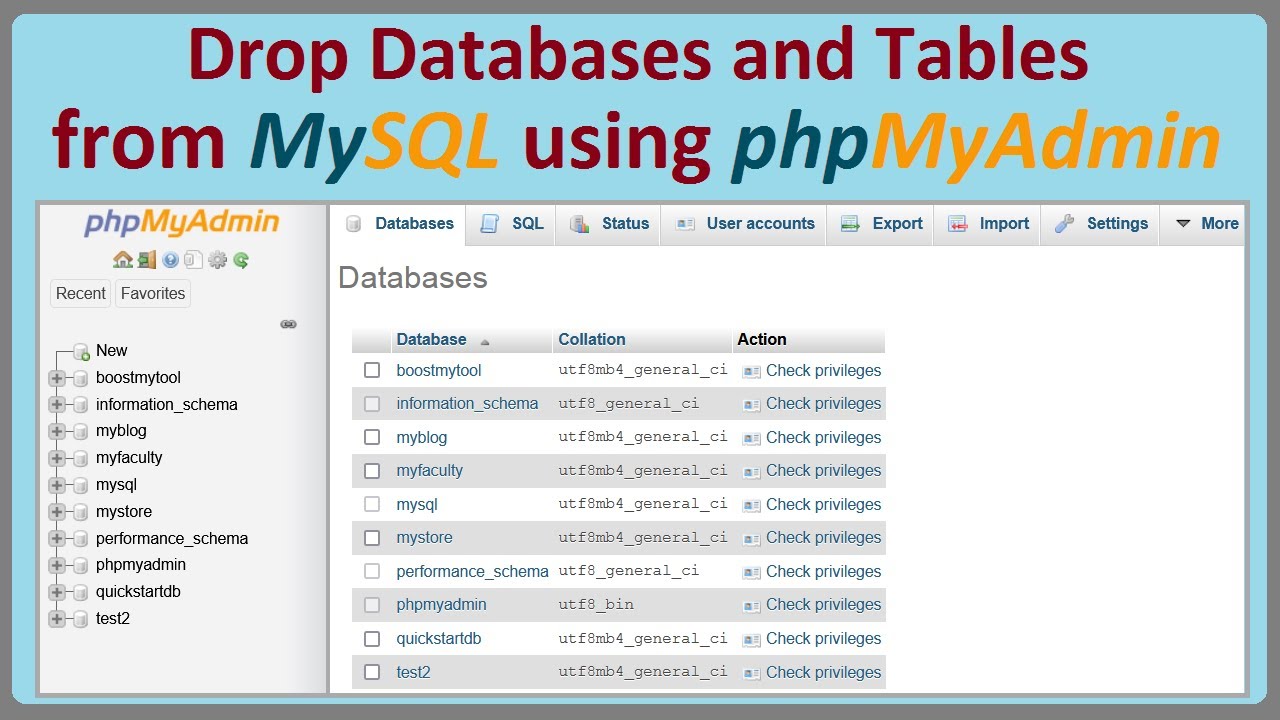The height and width of the screenshot is (720, 1280).
Task: Click the Favorites button
Action: point(153,293)
